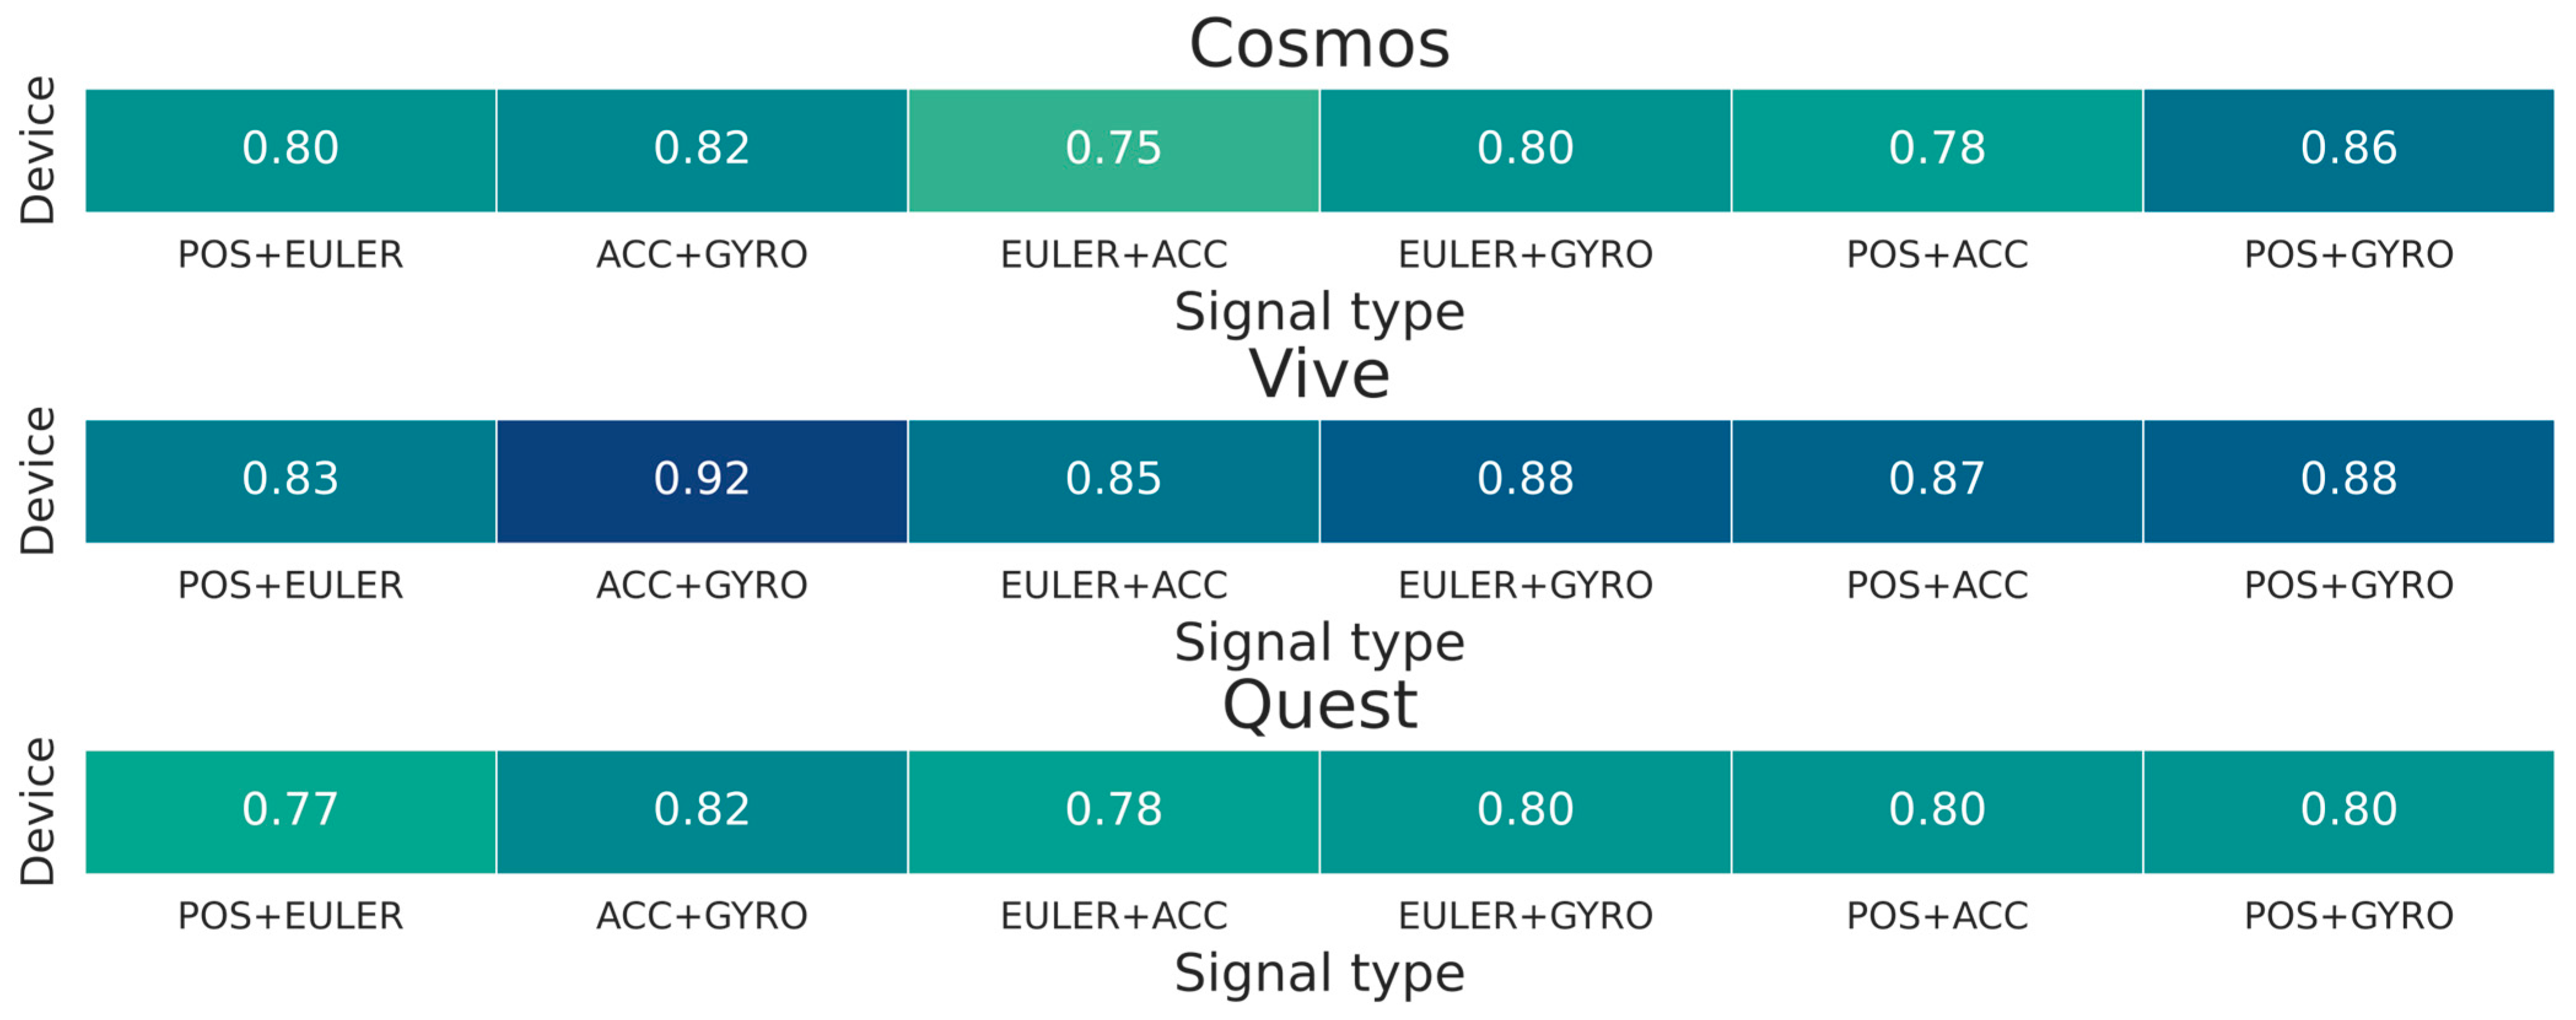
Task: Click POS+GYRO label under Cosmos heatmap
Action: 2348,255
